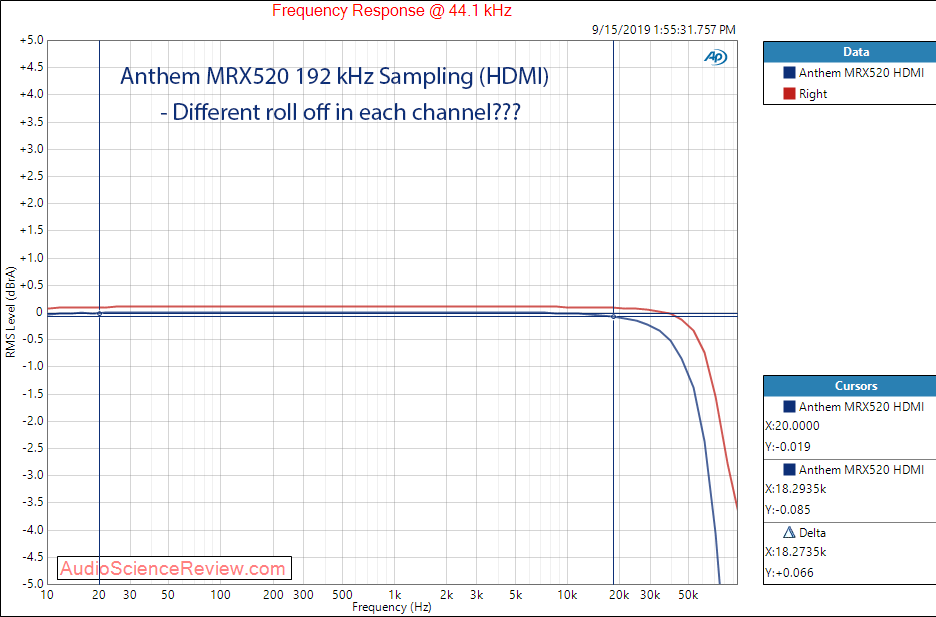Click the cursor point marker at 20 Hz
The width and height of the screenshot is (936, 617).
pyautogui.click(x=99, y=313)
